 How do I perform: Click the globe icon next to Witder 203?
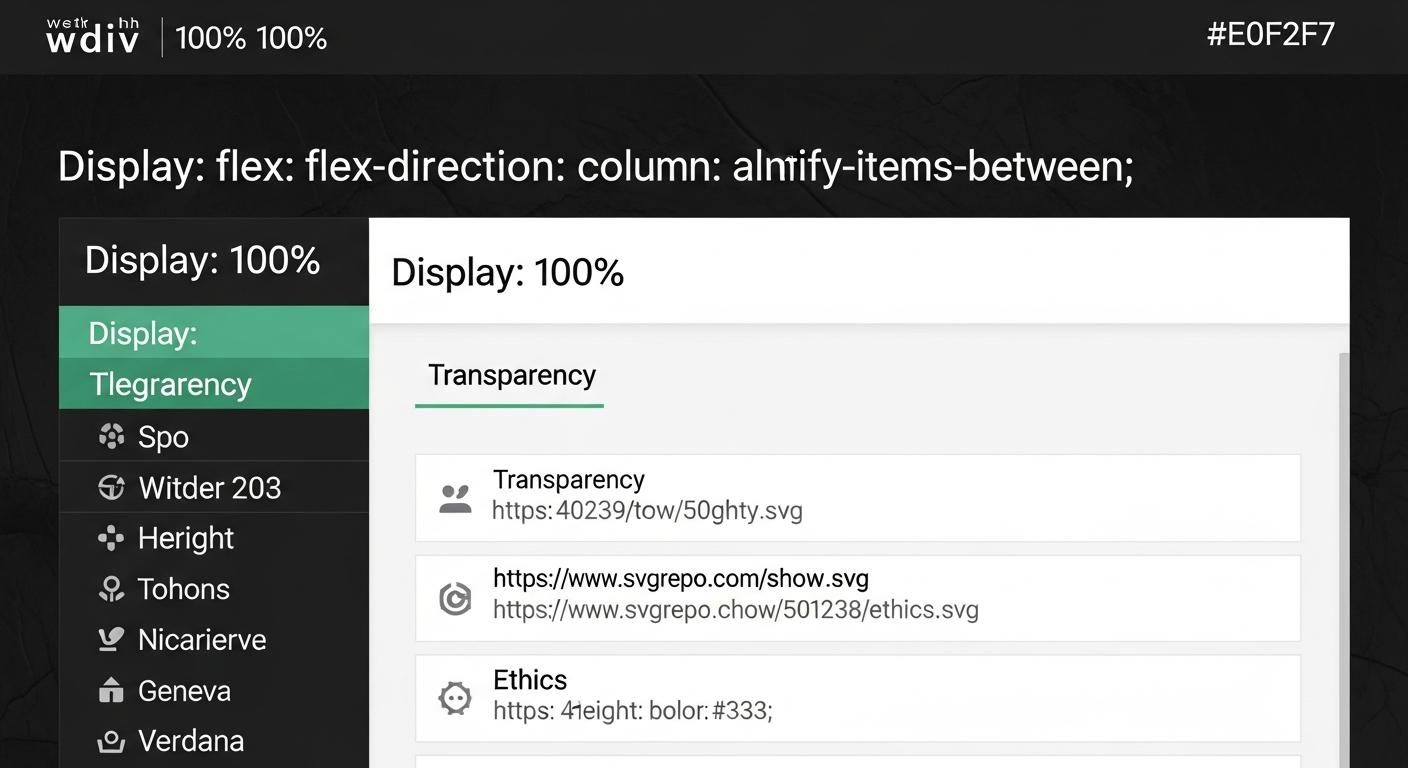click(x=111, y=488)
